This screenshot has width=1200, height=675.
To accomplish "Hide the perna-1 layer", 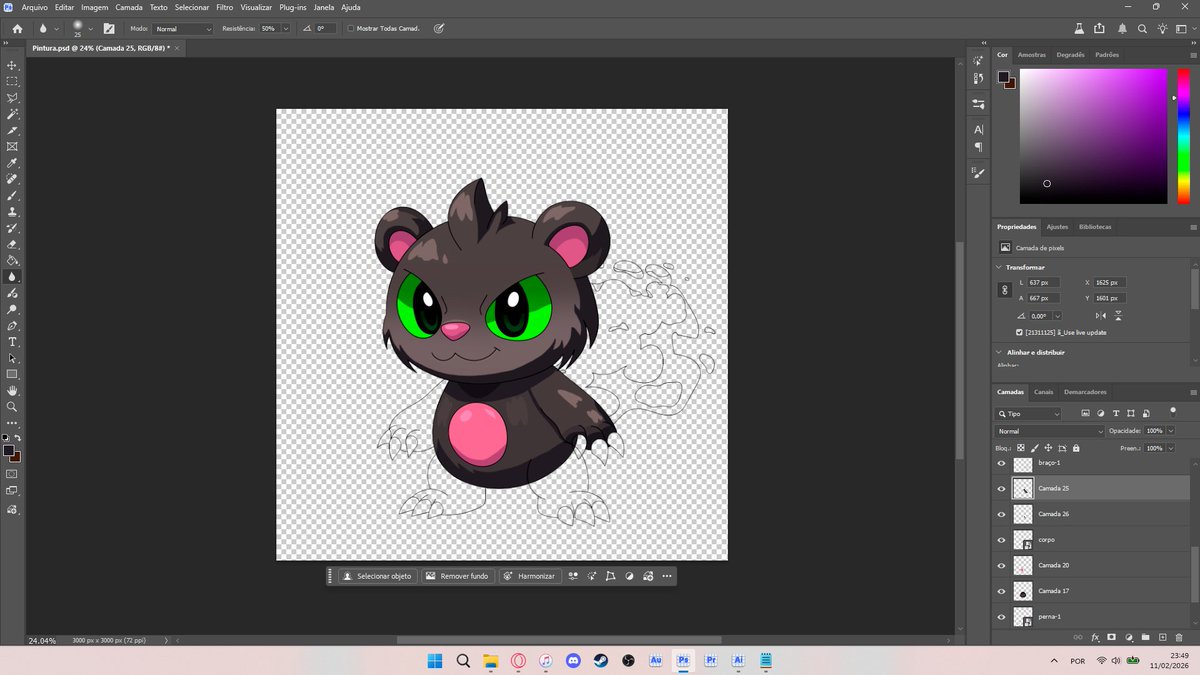I will coord(1001,616).
